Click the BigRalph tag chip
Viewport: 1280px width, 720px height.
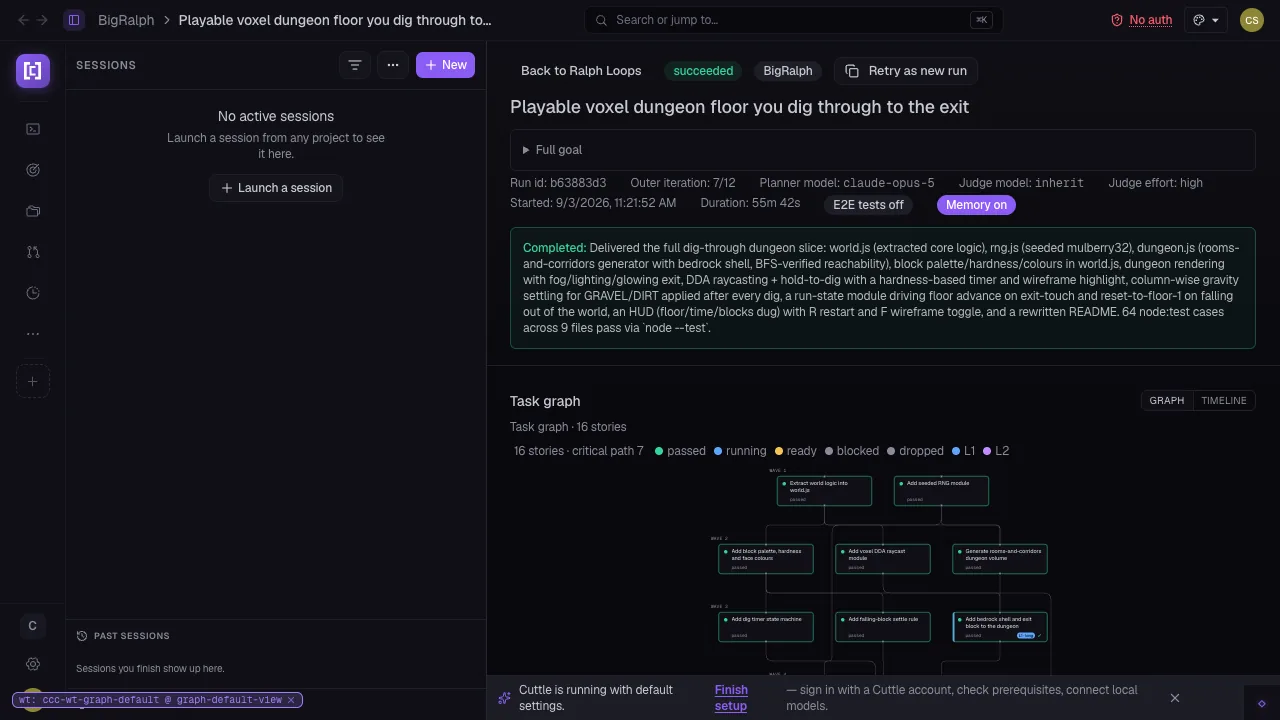[x=788, y=71]
